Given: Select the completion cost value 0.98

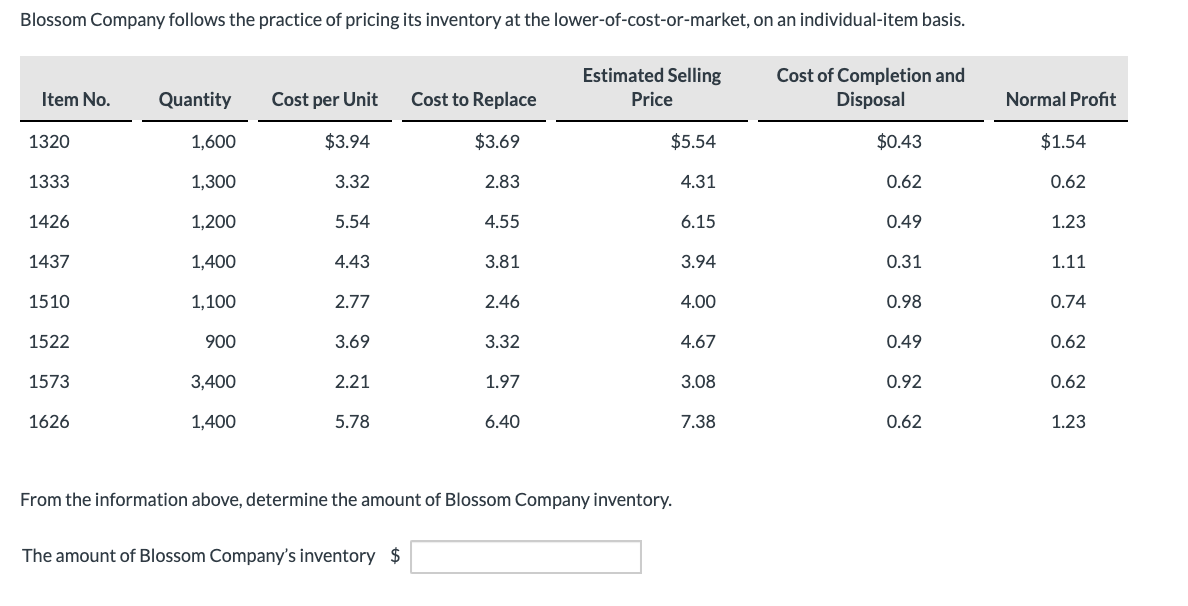Looking at the screenshot, I should [x=904, y=302].
